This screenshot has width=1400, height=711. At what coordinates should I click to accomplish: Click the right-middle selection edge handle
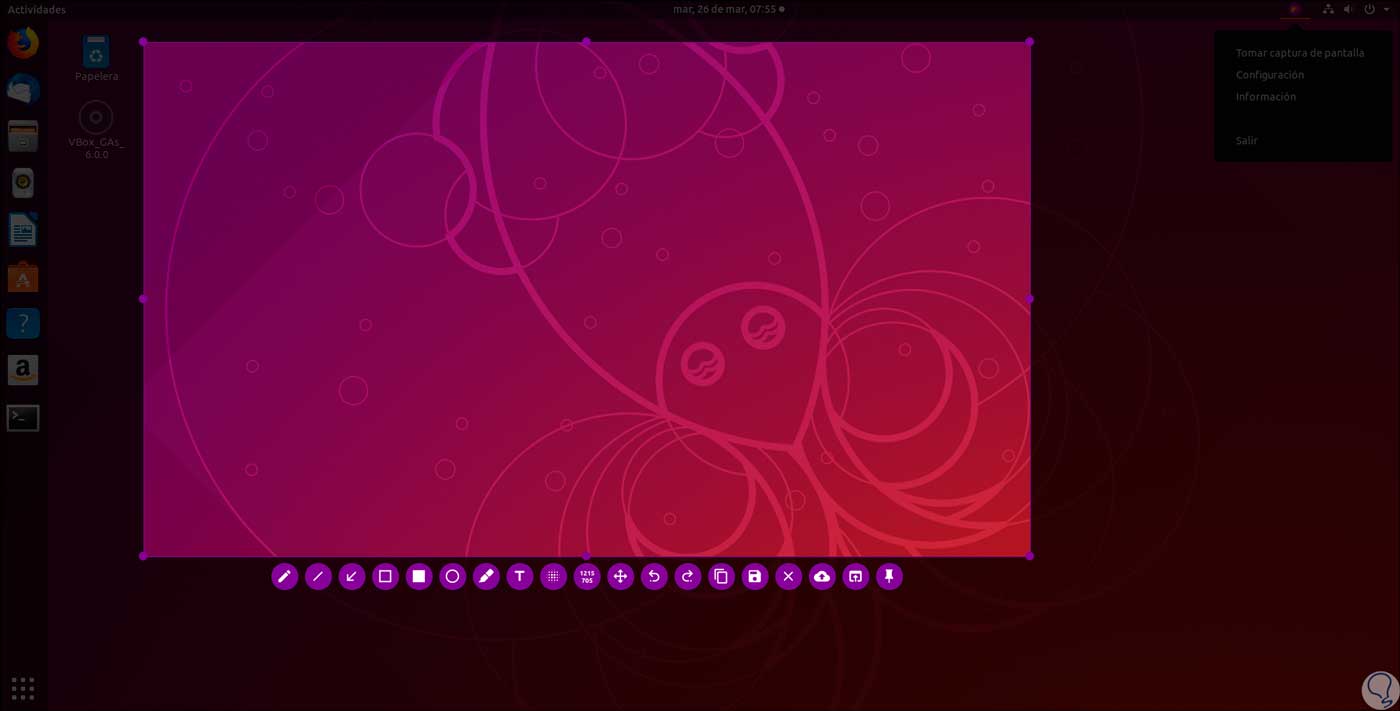(x=1030, y=299)
